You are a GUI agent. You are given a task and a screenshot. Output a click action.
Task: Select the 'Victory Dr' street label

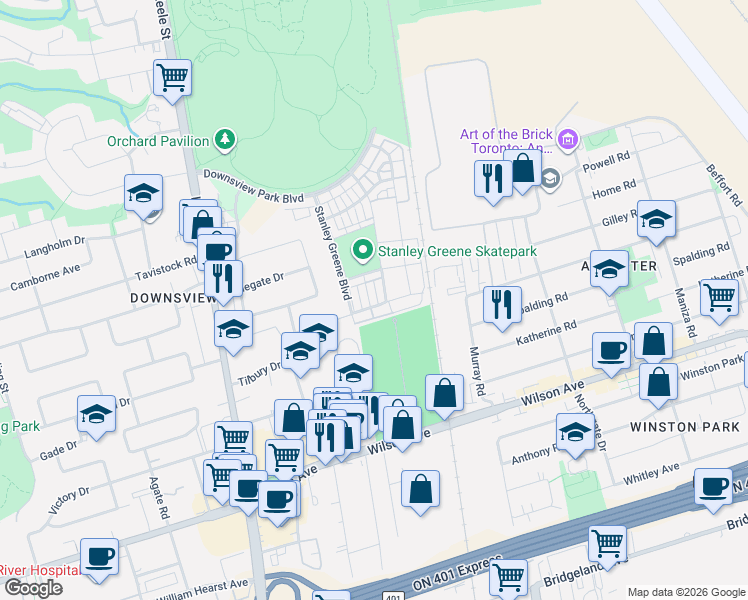[x=69, y=500]
